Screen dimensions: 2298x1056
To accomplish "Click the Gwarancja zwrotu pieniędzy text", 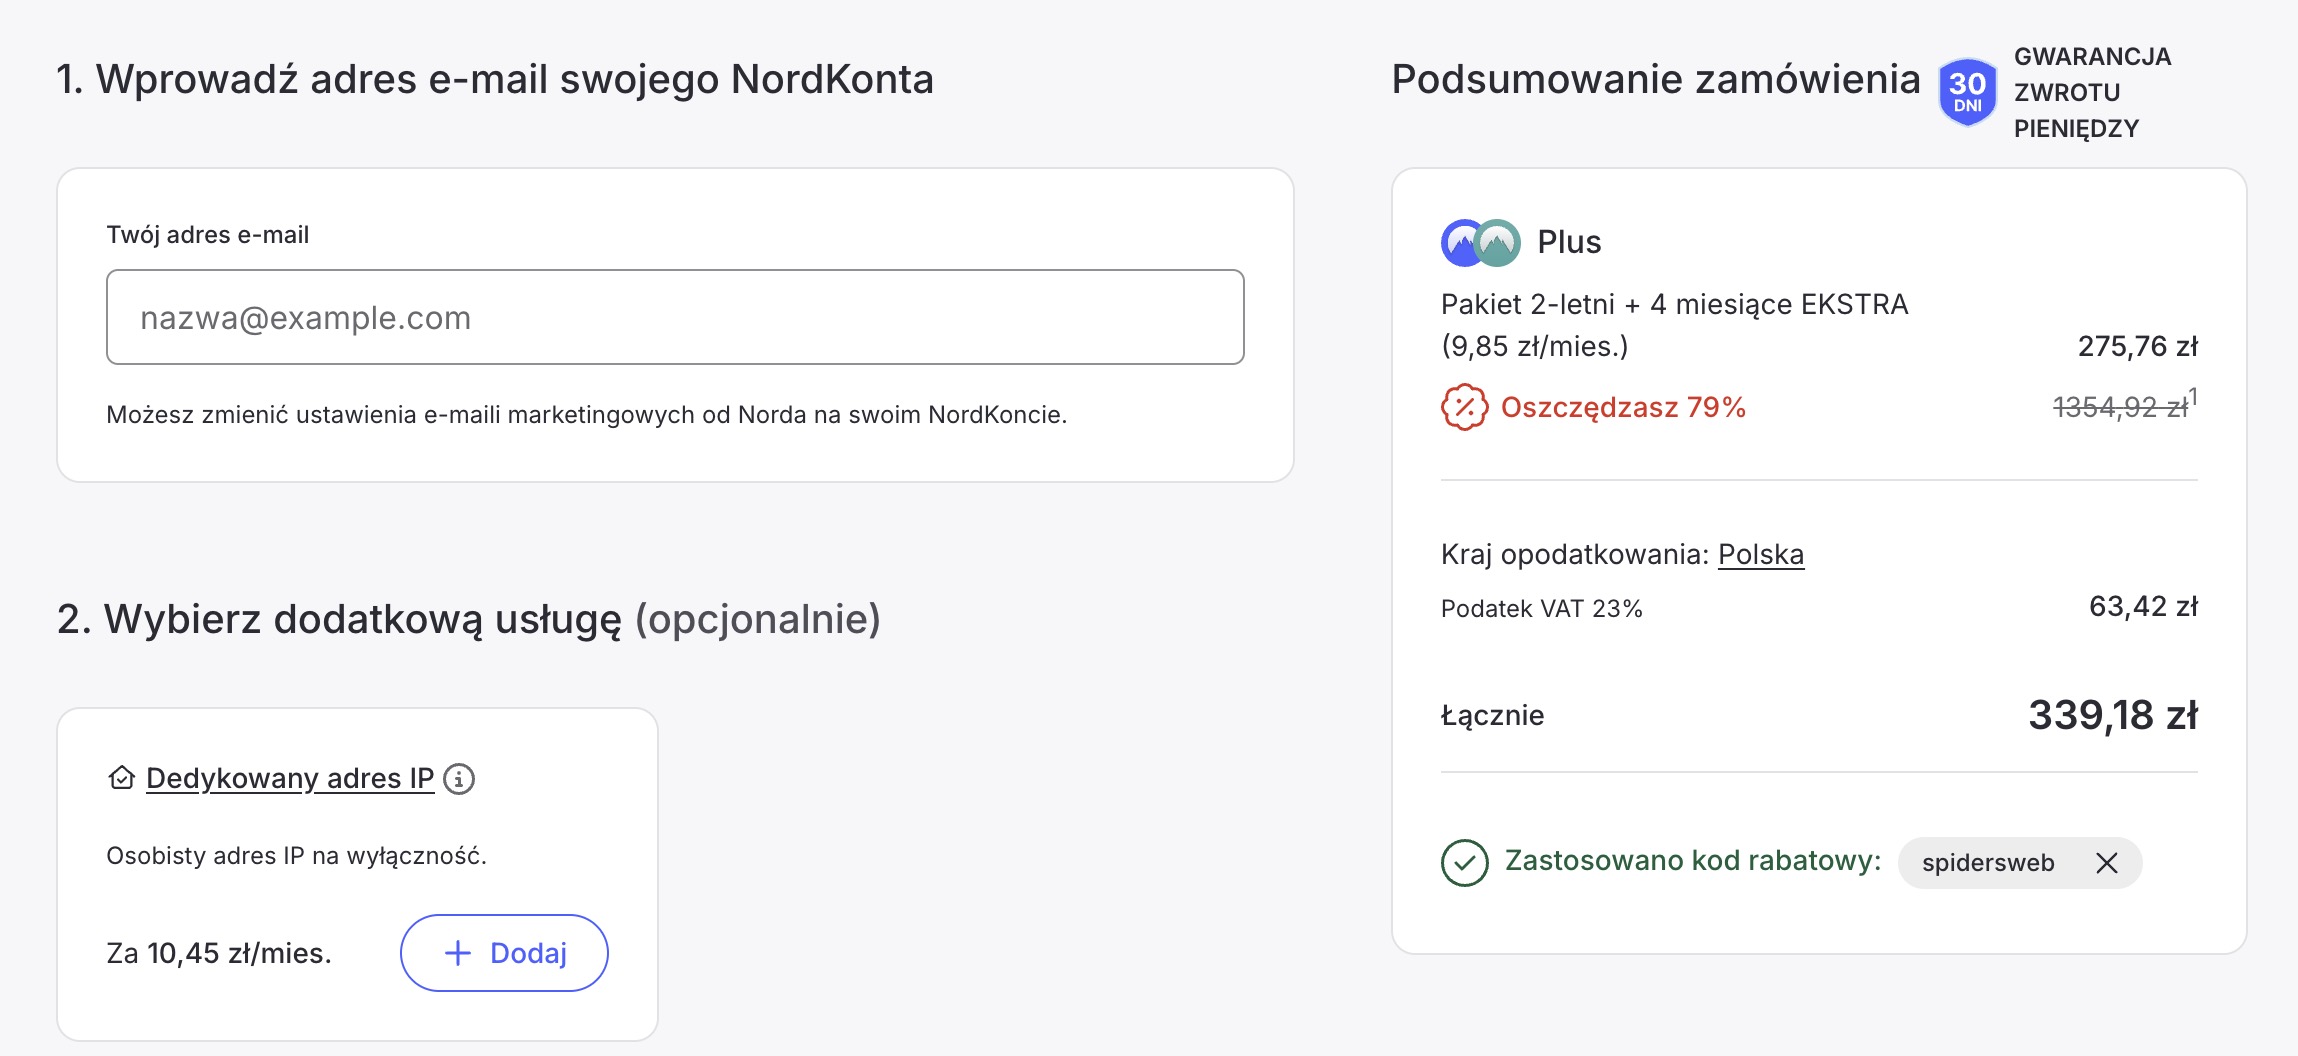I will (x=2091, y=92).
